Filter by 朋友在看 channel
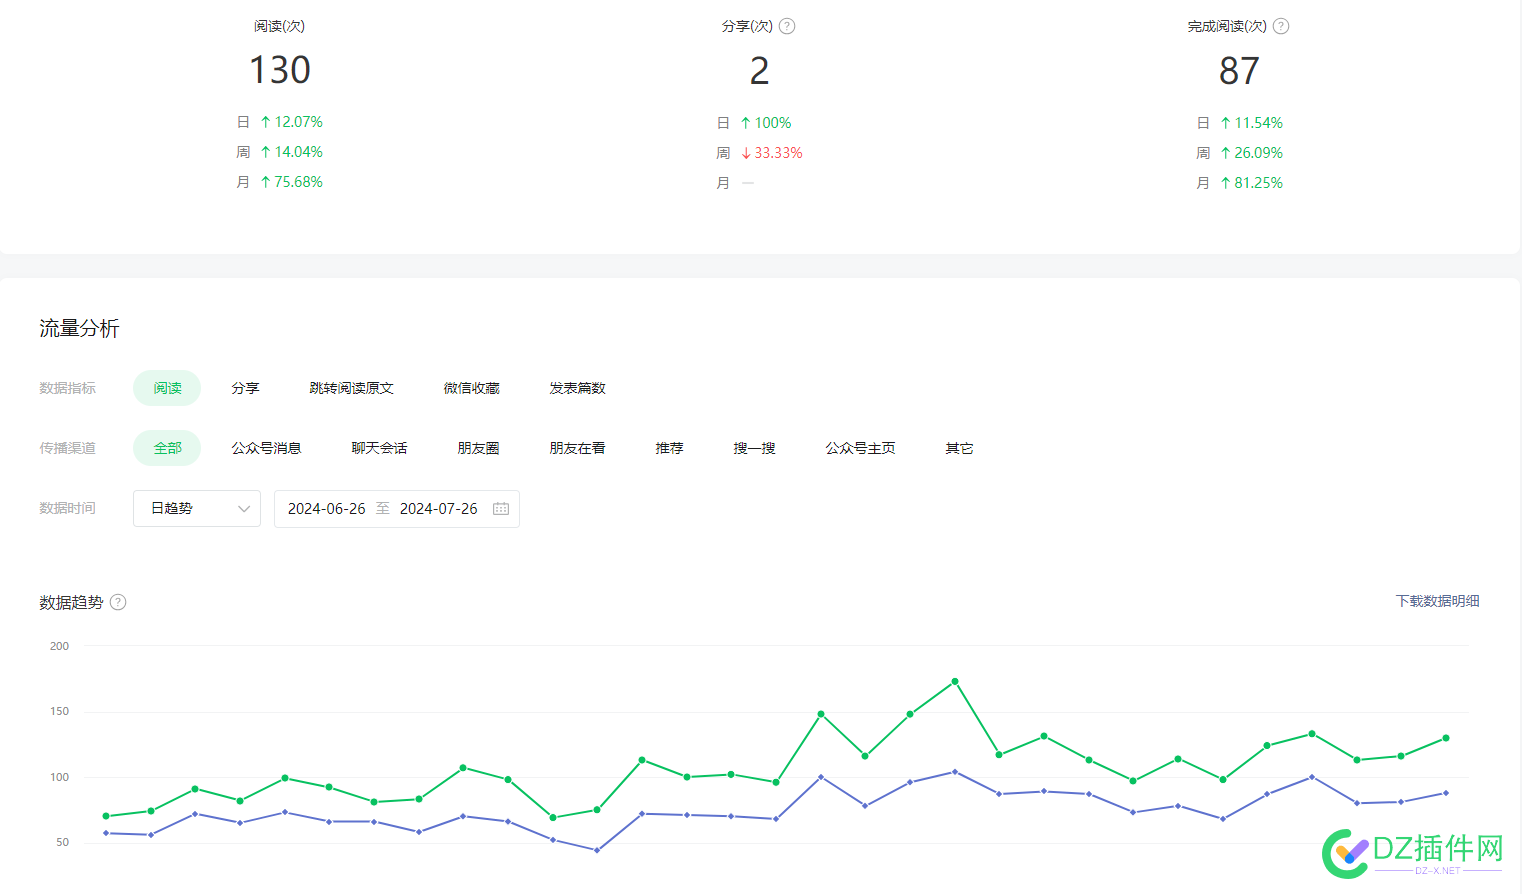The image size is (1522, 894). [x=577, y=448]
